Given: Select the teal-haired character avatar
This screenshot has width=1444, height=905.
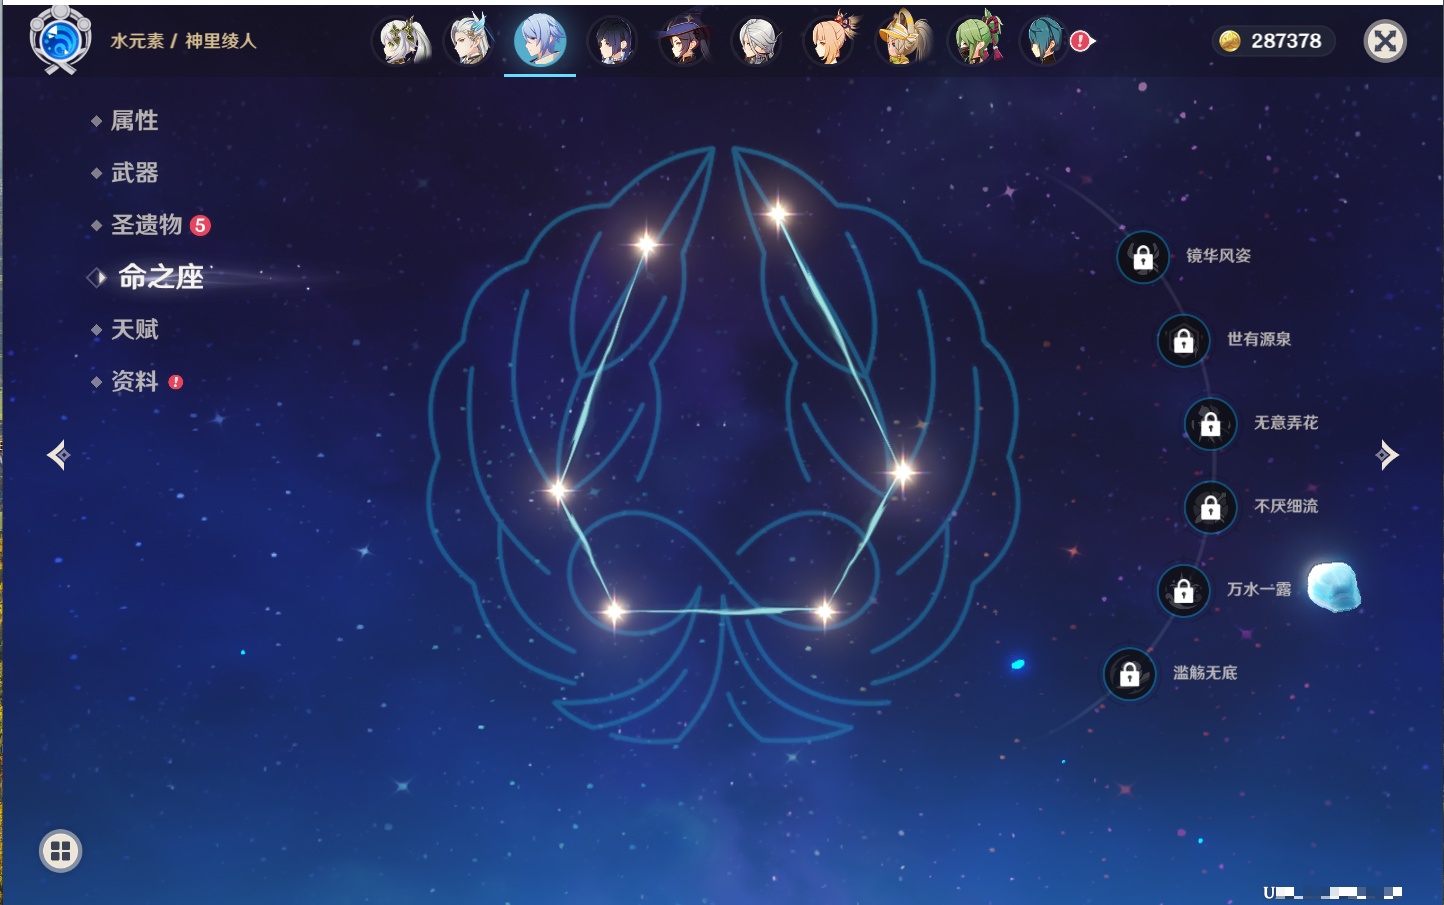Looking at the screenshot, I should pos(1045,41).
